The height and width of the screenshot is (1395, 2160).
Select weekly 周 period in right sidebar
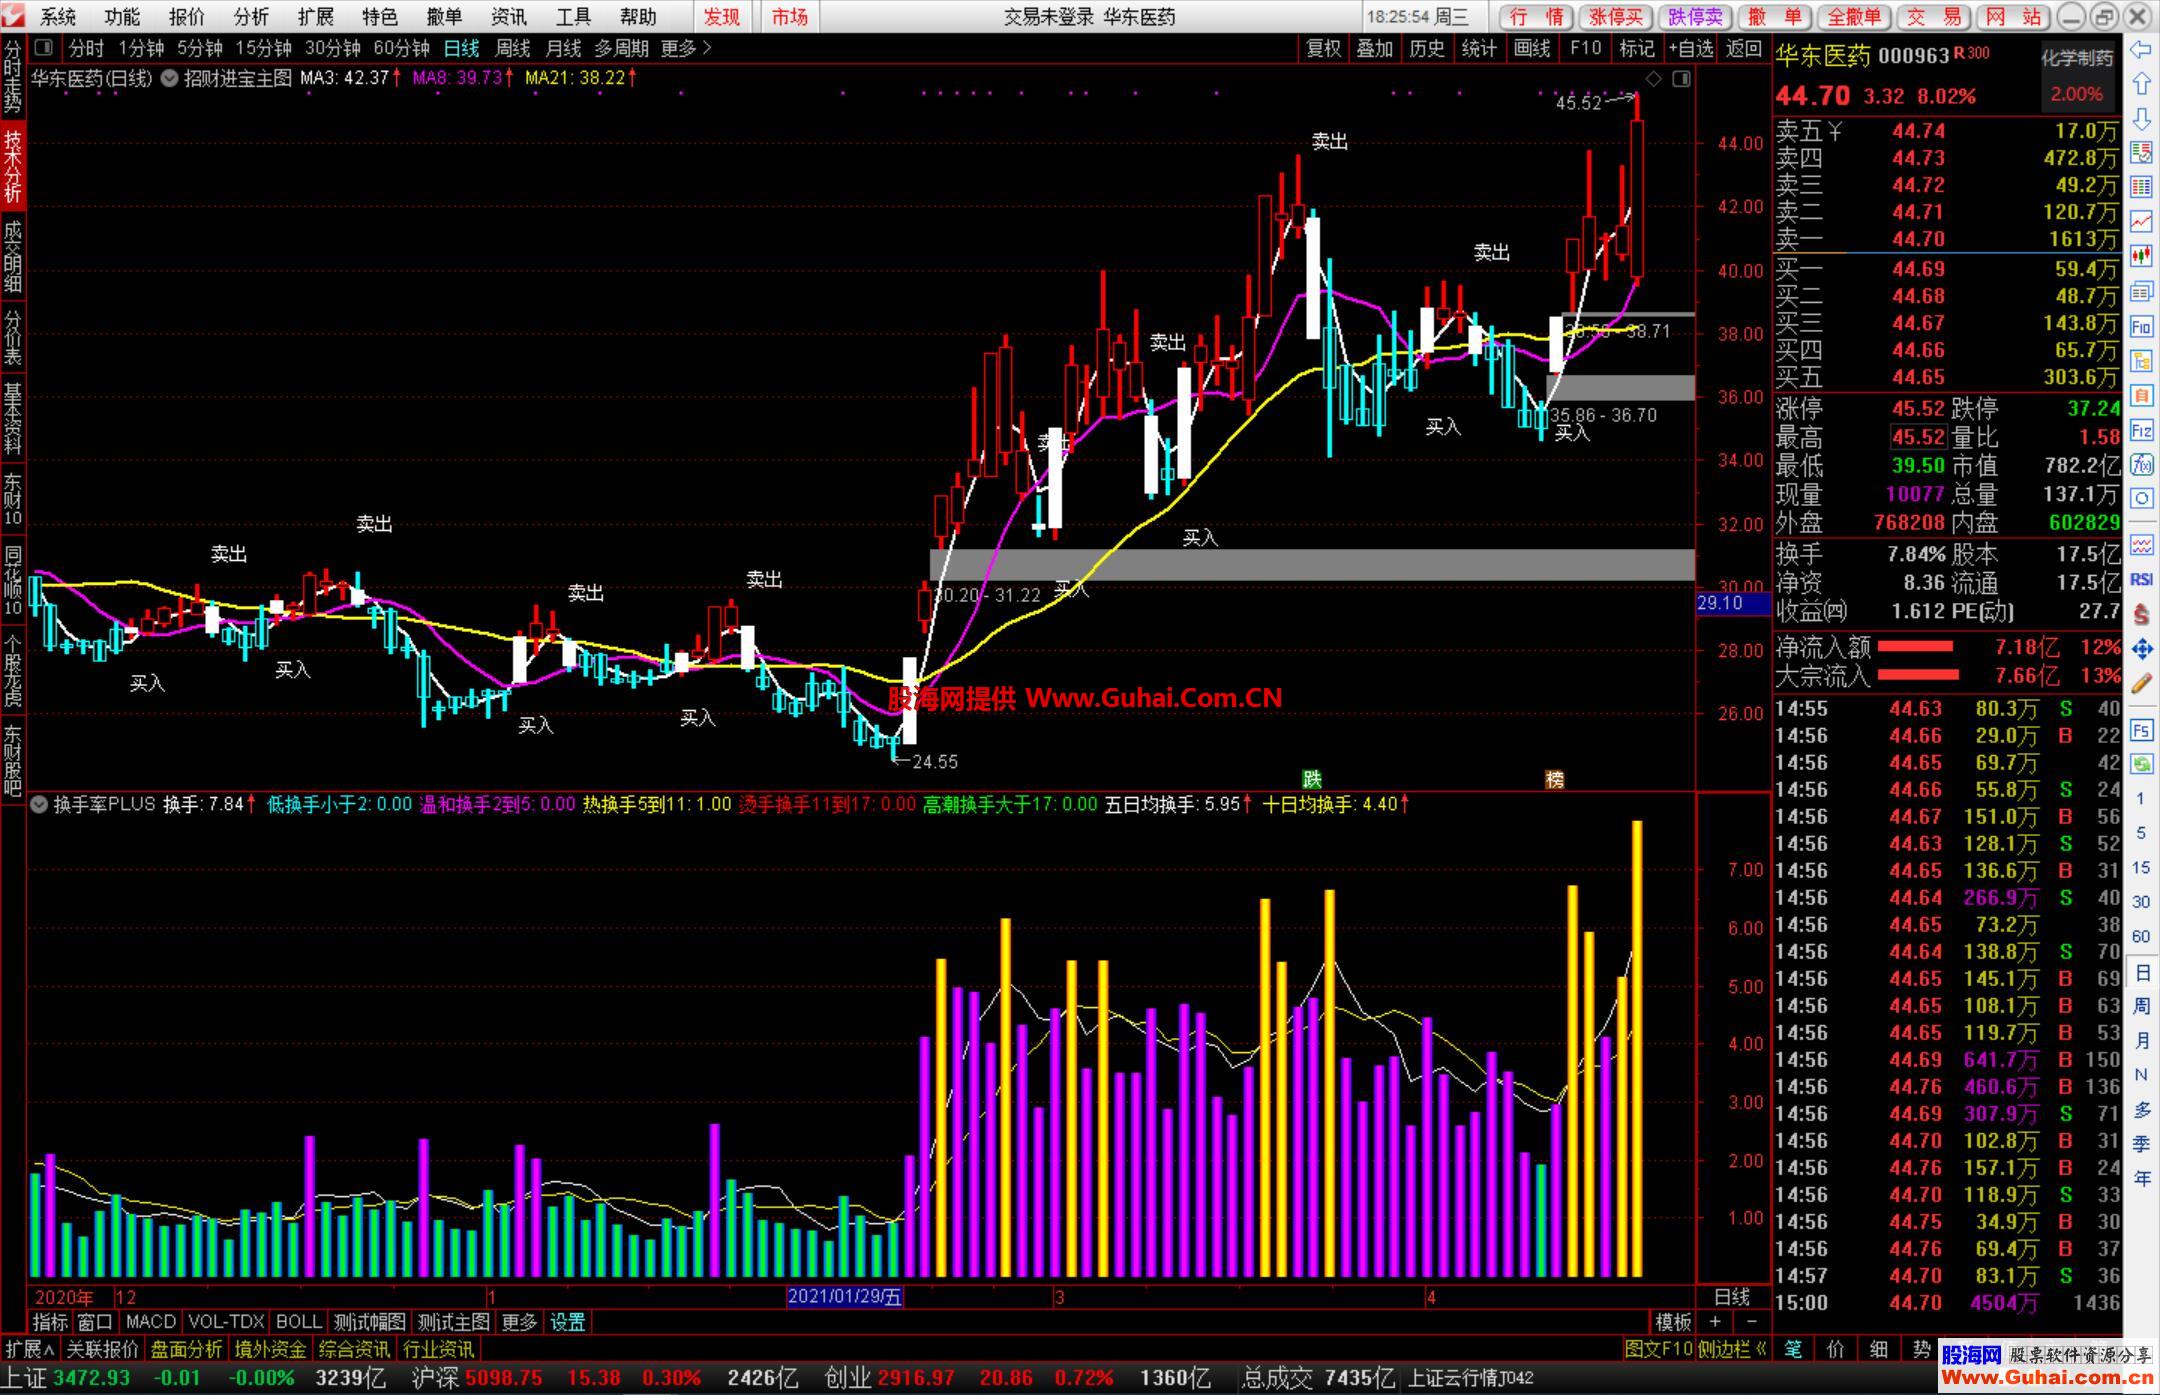point(2141,1006)
